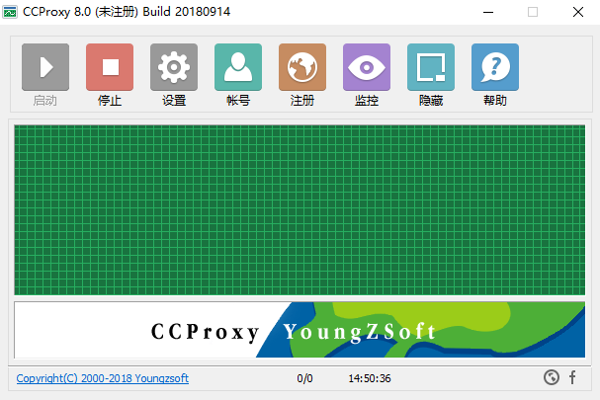Click the 14:50:36 clock in status bar
Viewport: 600px width, 400px height.
coord(369,379)
